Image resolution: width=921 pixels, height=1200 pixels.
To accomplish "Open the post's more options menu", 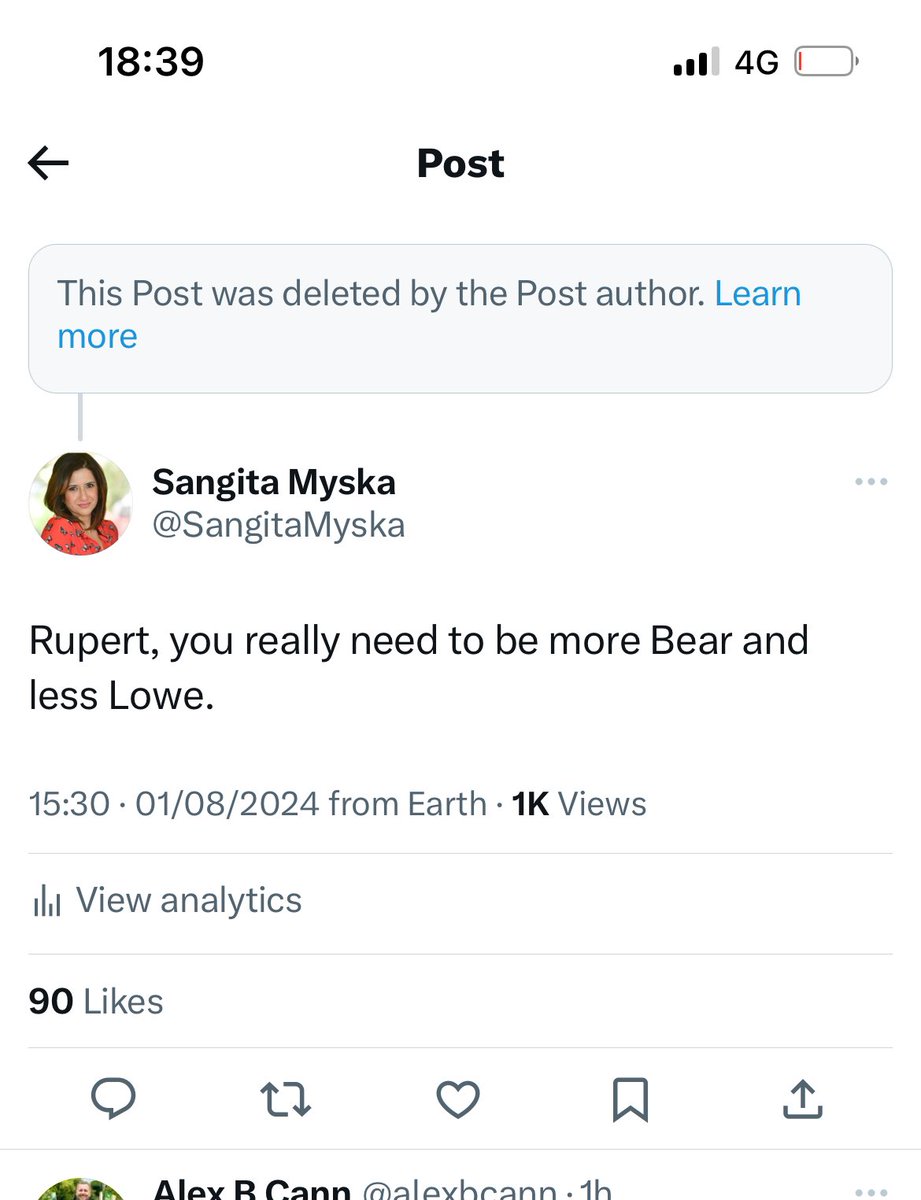I will tap(870, 481).
